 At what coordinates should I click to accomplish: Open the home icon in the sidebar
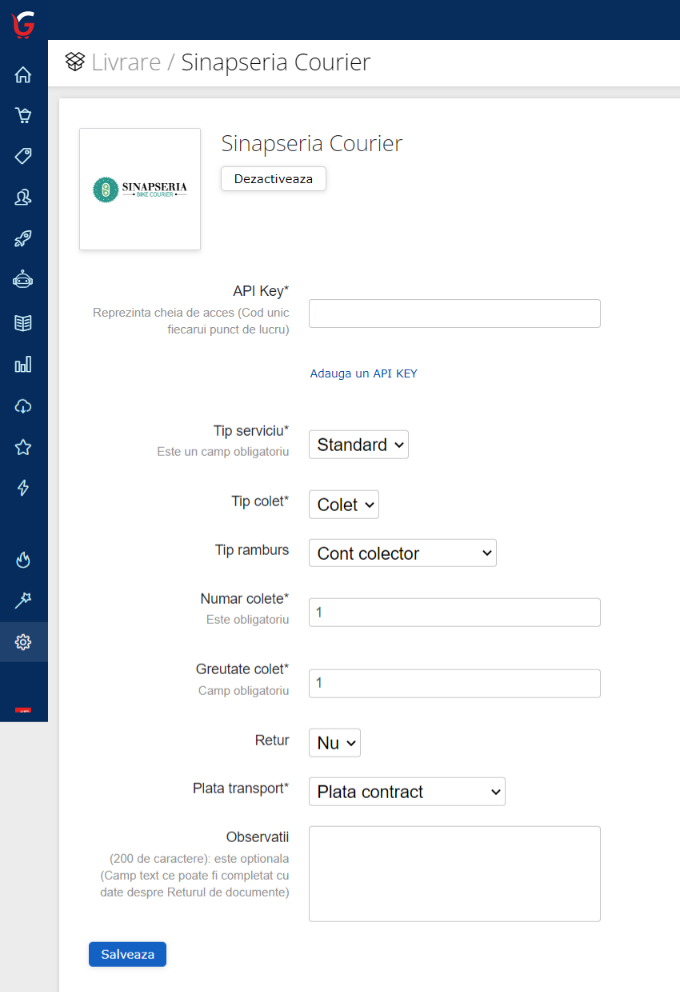point(23,75)
